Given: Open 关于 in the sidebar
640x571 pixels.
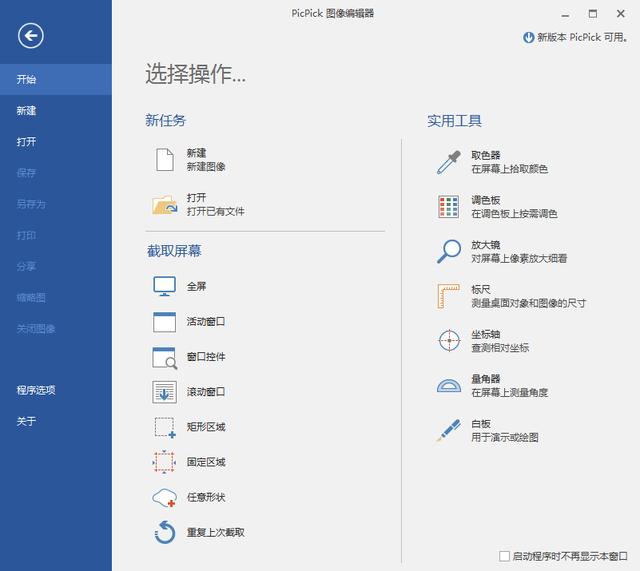Looking at the screenshot, I should tap(56, 421).
